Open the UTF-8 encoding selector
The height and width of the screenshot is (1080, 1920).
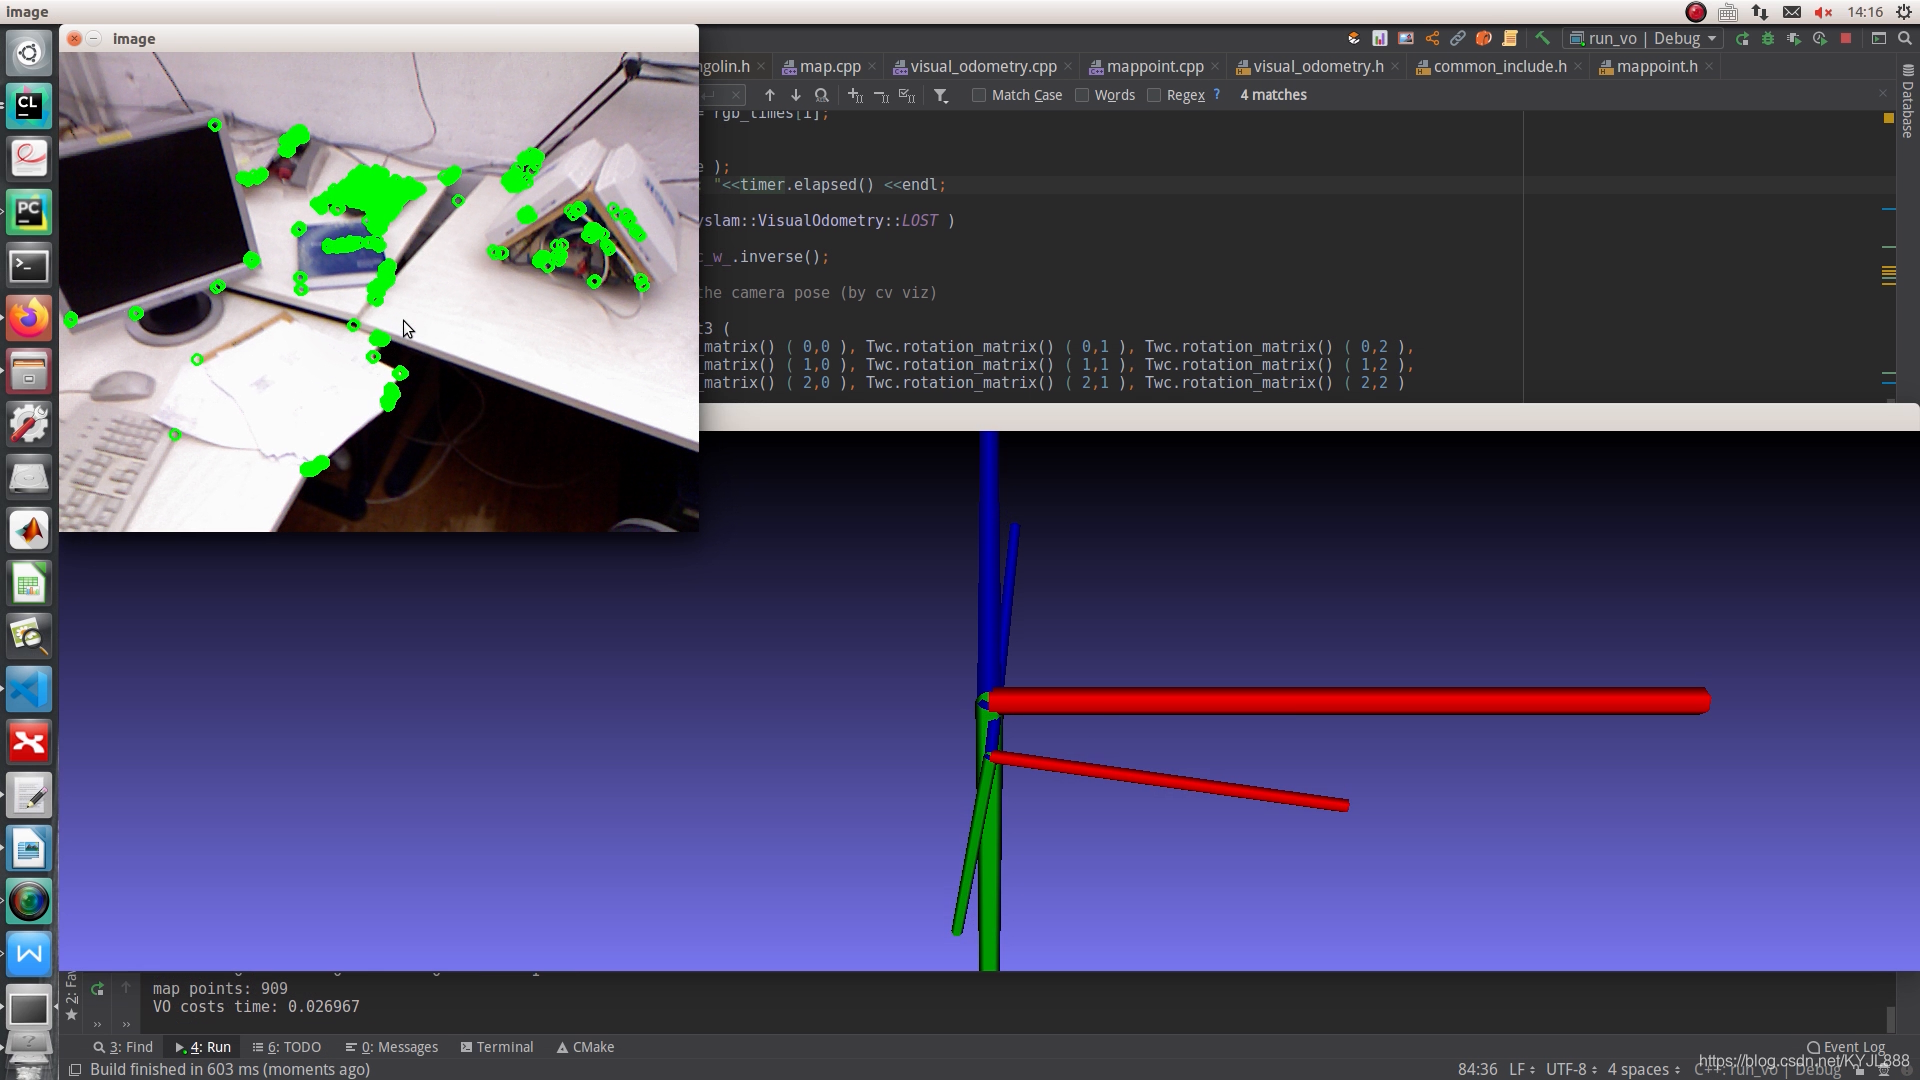1570,1069
